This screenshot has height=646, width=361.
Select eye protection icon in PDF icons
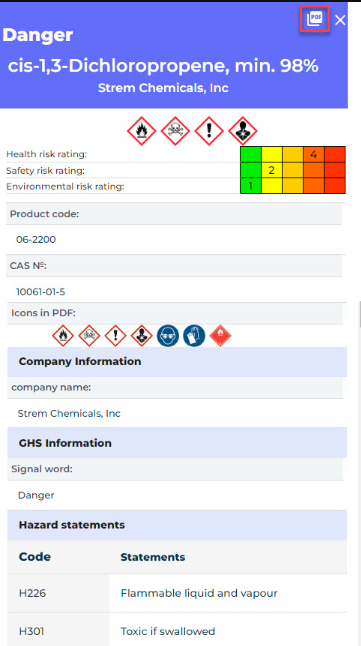coord(168,336)
